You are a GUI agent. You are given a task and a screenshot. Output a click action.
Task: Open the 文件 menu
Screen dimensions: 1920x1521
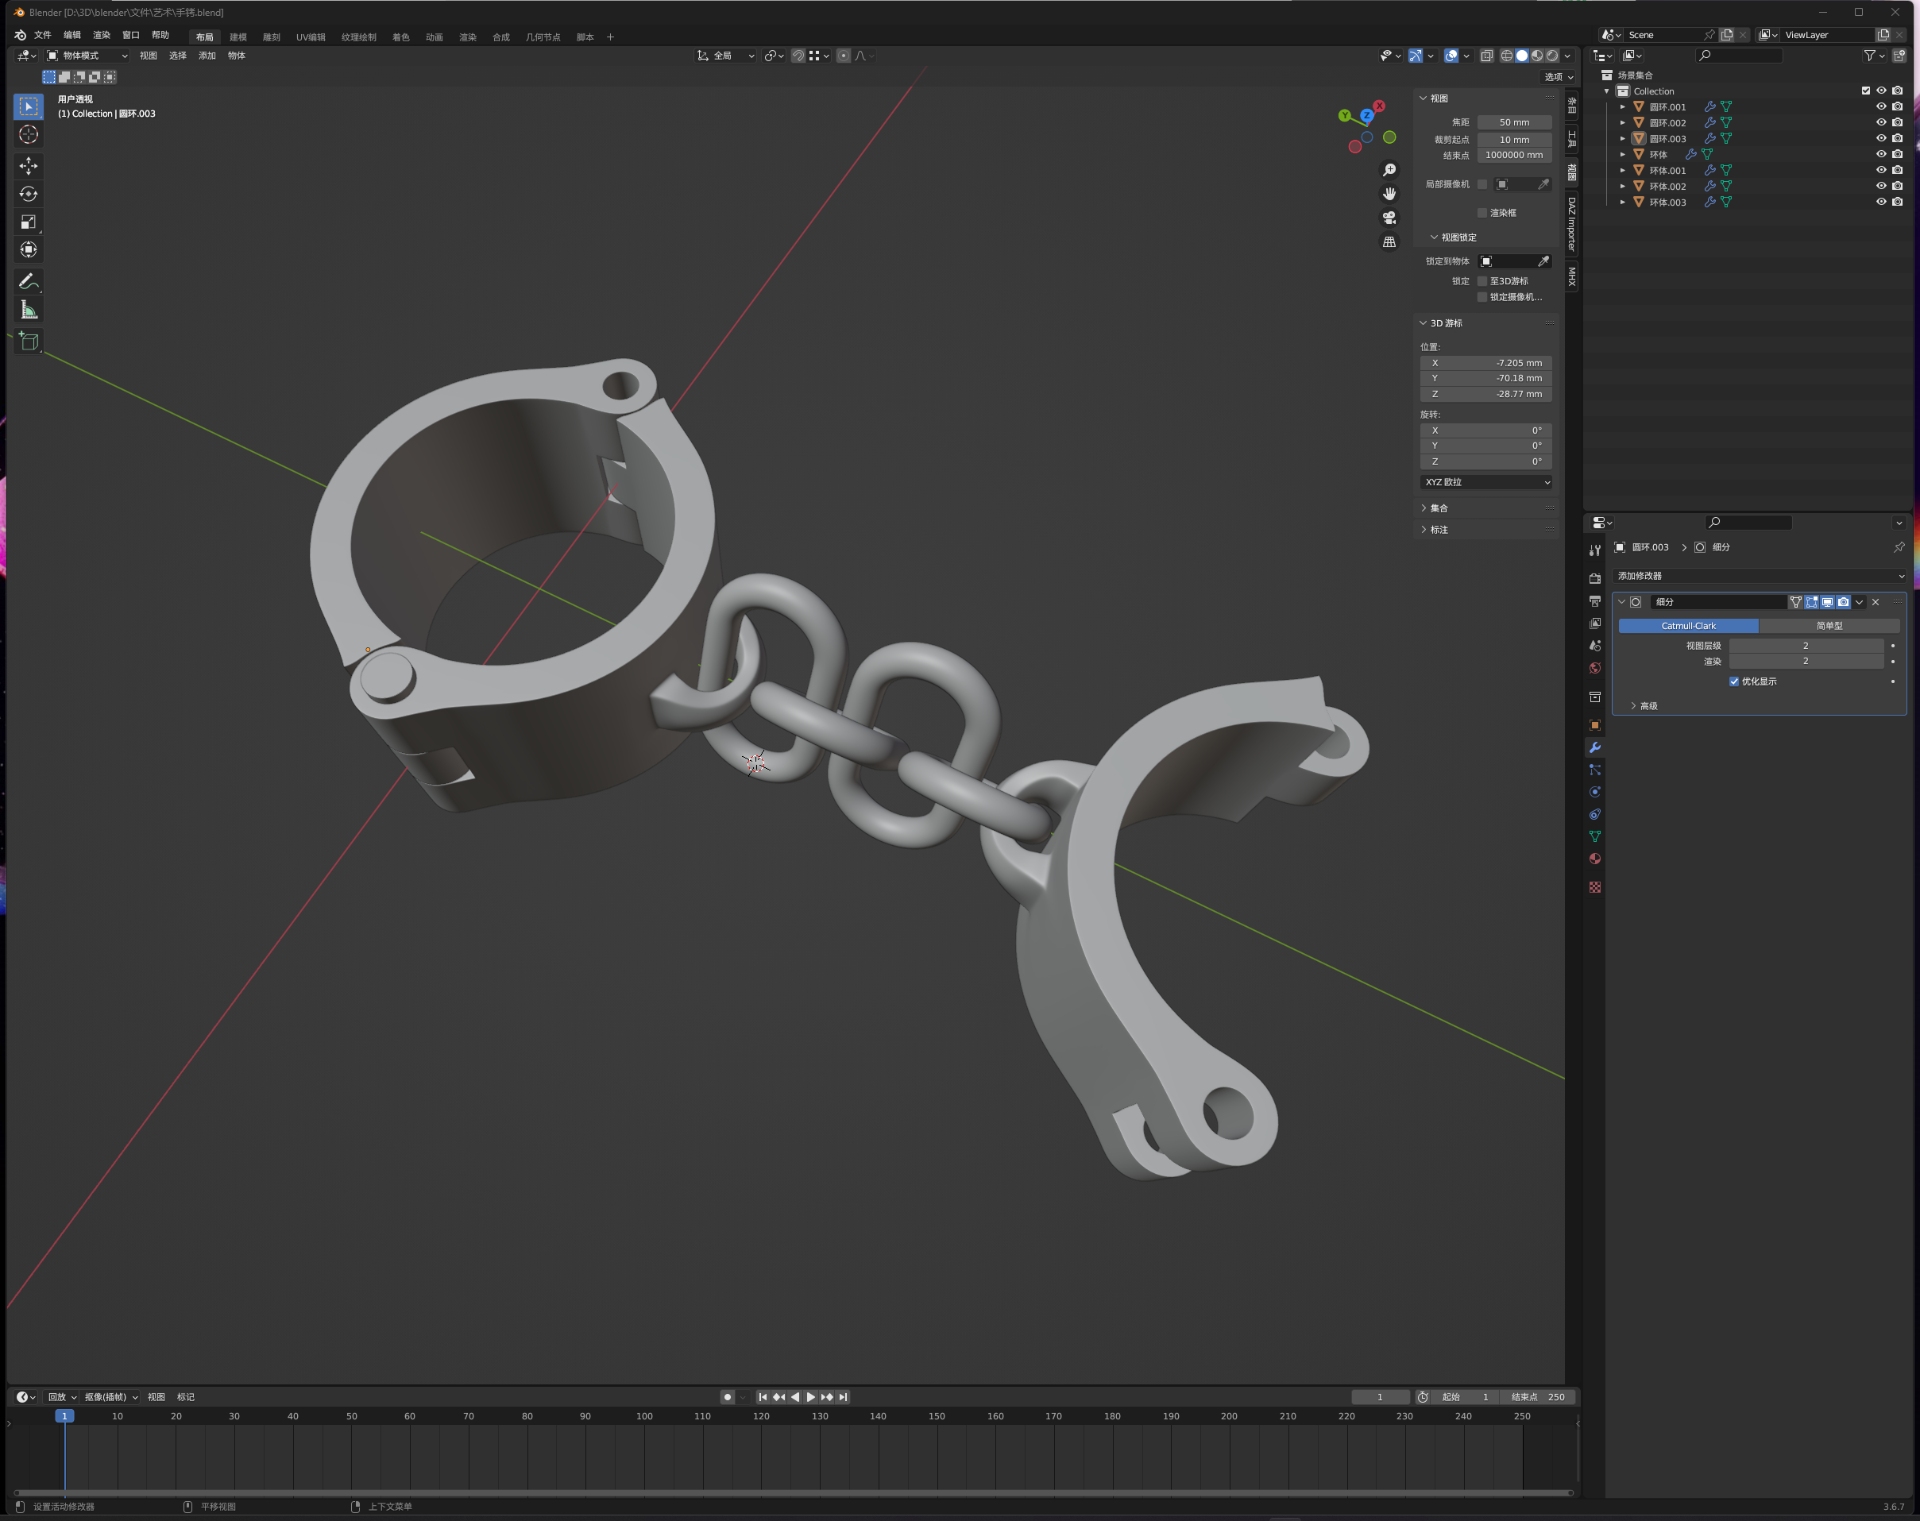(x=42, y=36)
